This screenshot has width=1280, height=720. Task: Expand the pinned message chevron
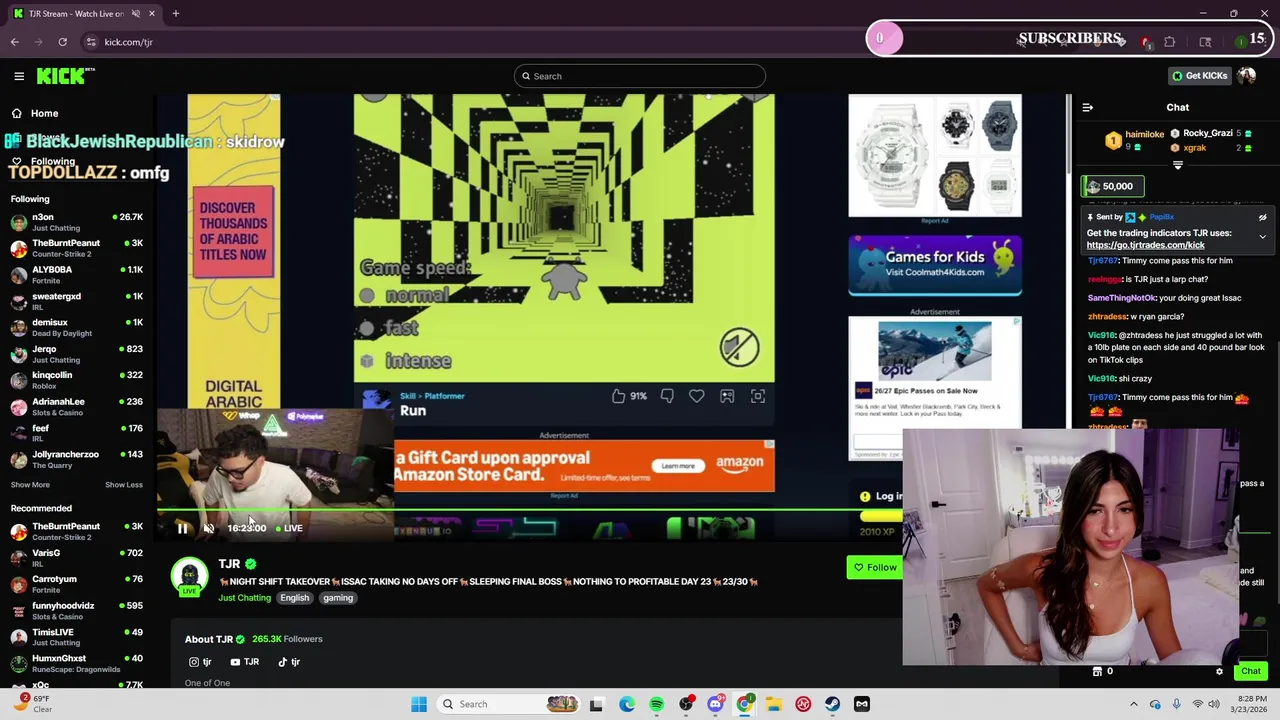click(x=1262, y=238)
